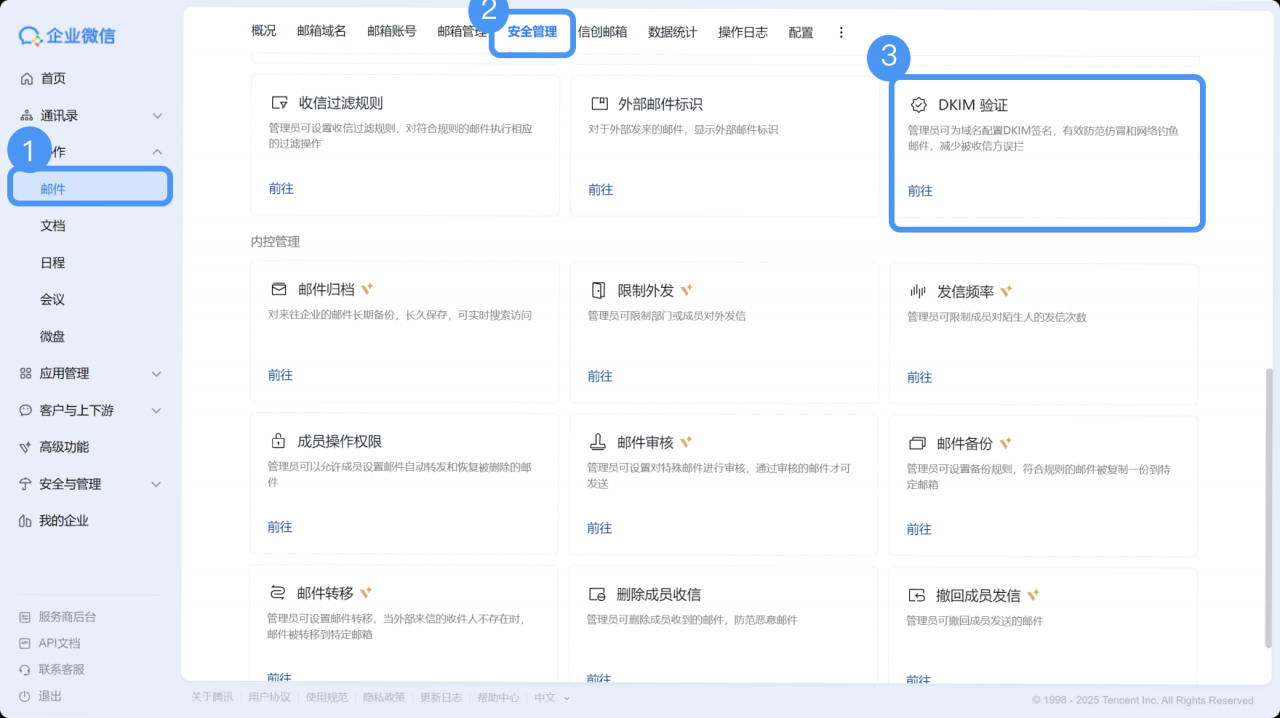
Task: Click the 应用管理 grid icon
Action: click(x=26, y=373)
